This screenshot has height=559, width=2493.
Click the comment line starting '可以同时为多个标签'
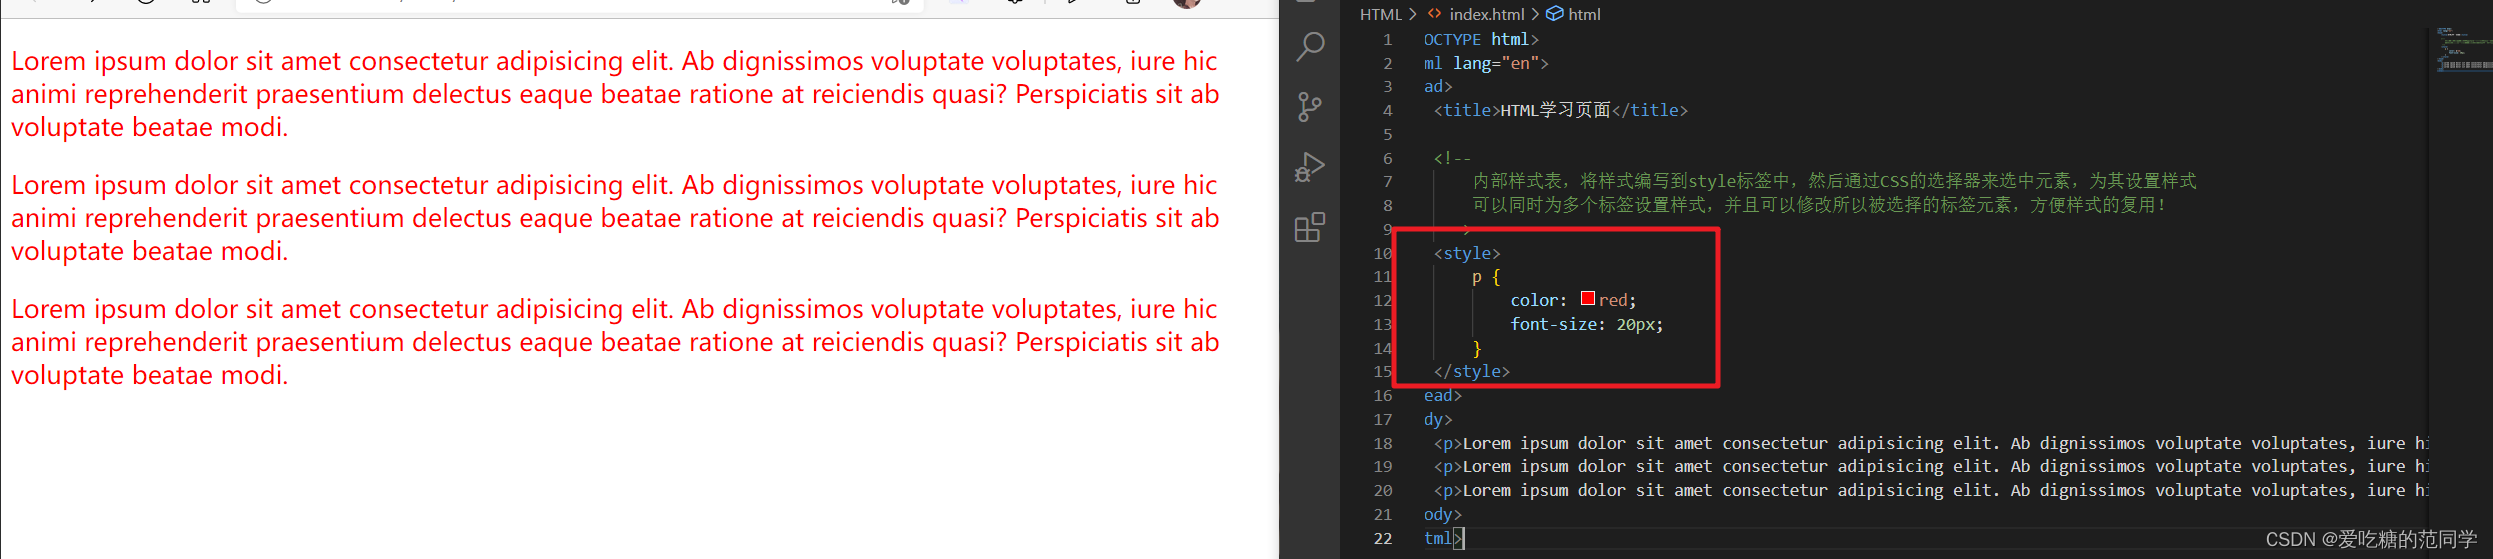pos(1819,205)
